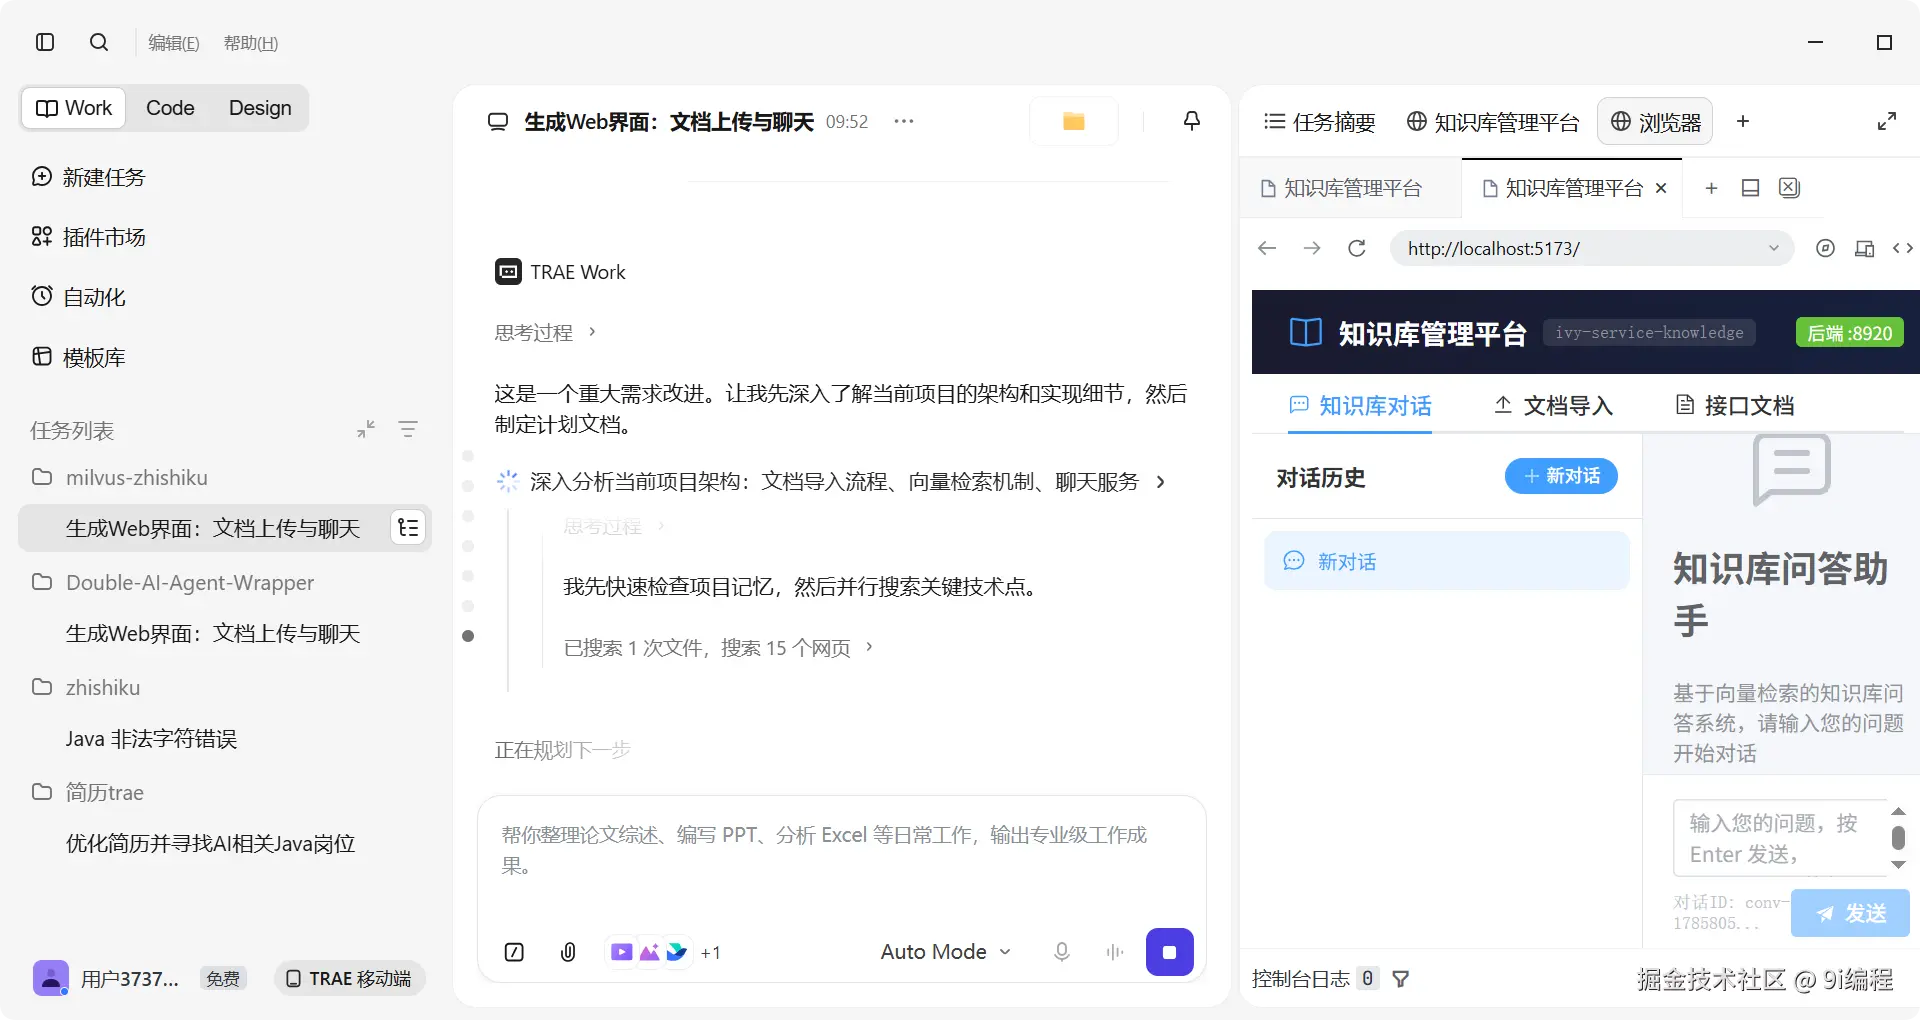Go forward in the embedded browser

[1312, 248]
